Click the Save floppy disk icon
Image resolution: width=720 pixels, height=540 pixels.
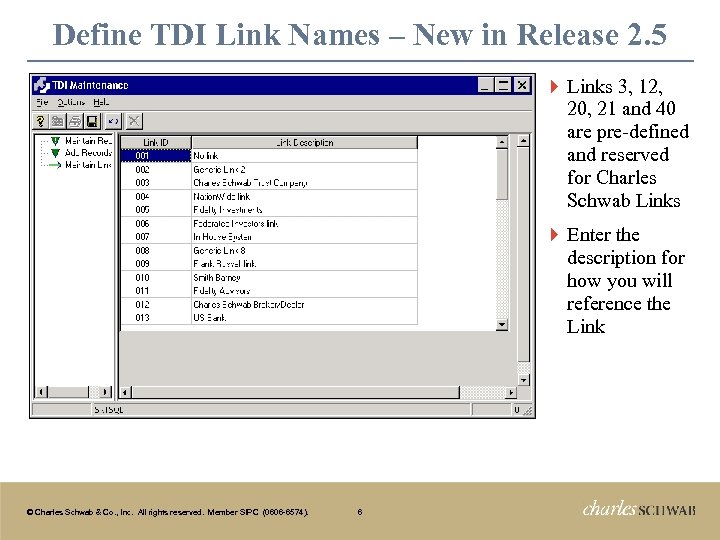point(92,121)
